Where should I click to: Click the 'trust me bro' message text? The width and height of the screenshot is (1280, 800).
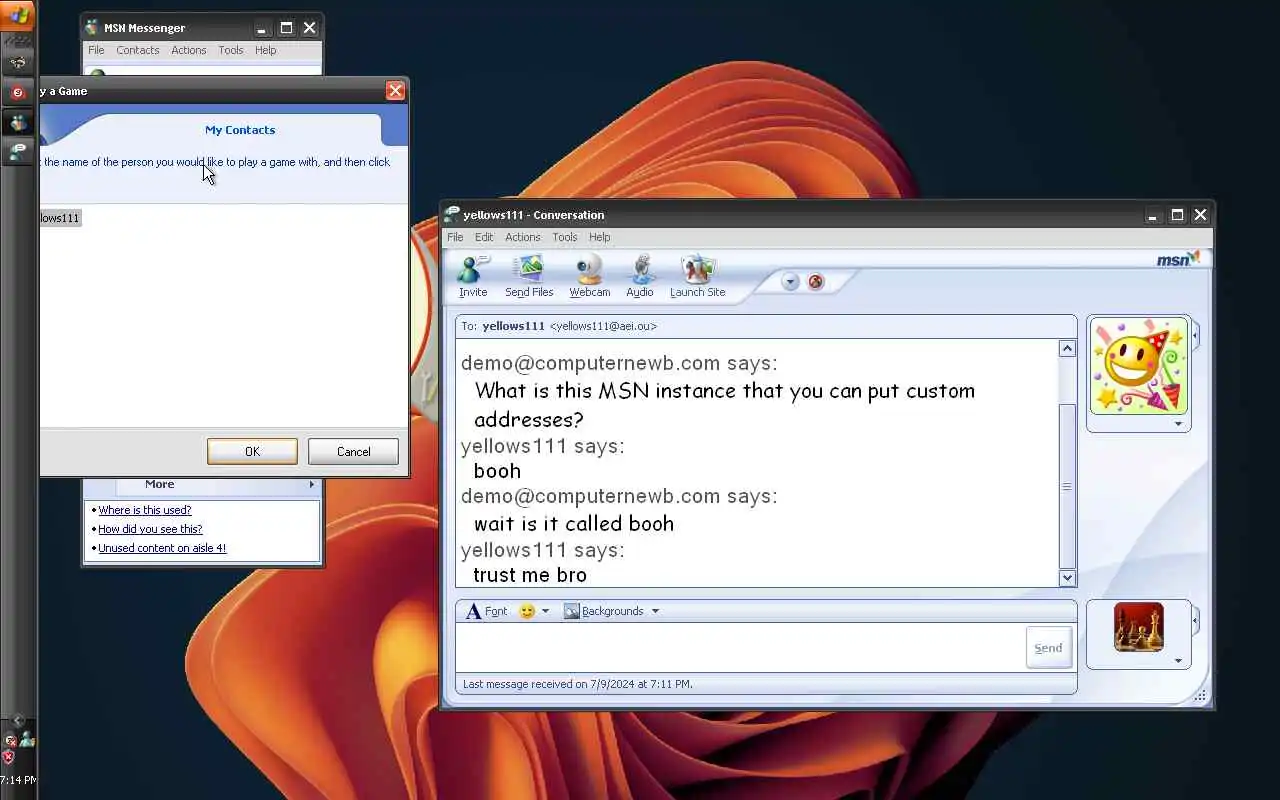(530, 575)
